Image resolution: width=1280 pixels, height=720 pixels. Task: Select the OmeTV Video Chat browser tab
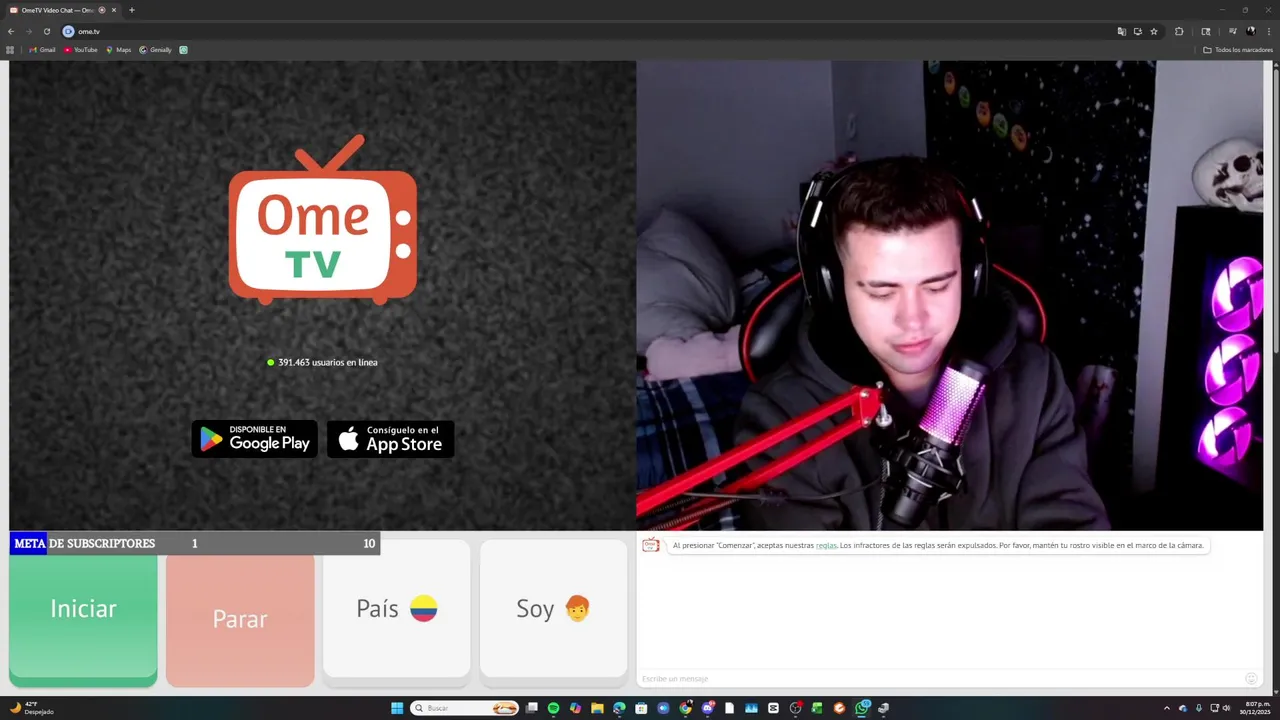pos(62,10)
